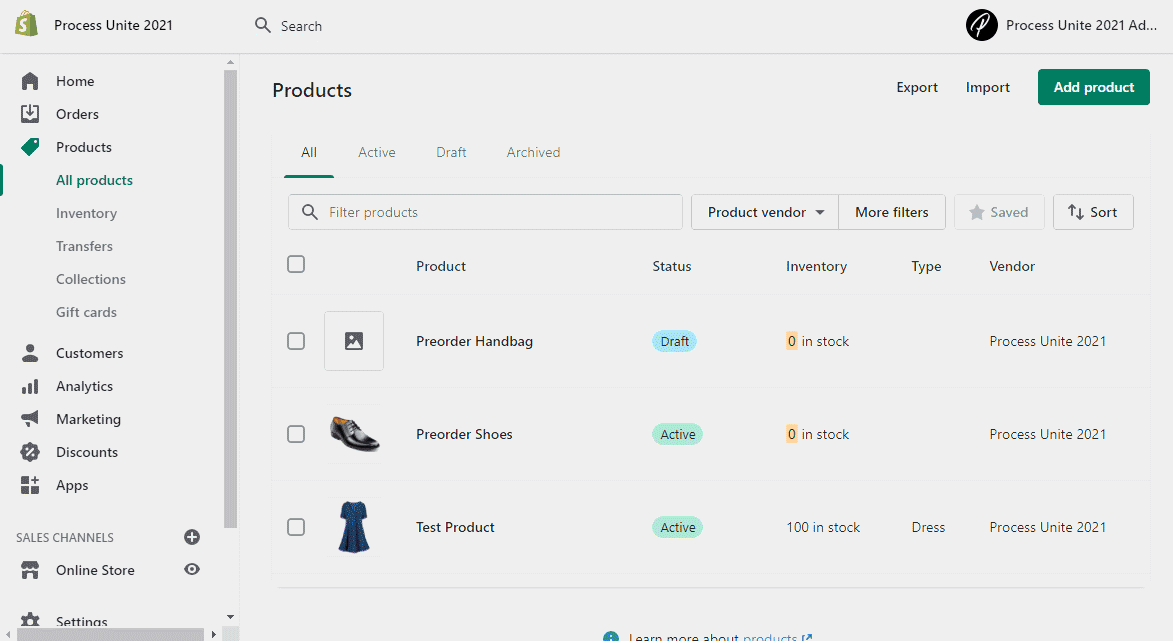Click the Analytics bar chart icon
This screenshot has width=1173, height=641.
point(30,386)
